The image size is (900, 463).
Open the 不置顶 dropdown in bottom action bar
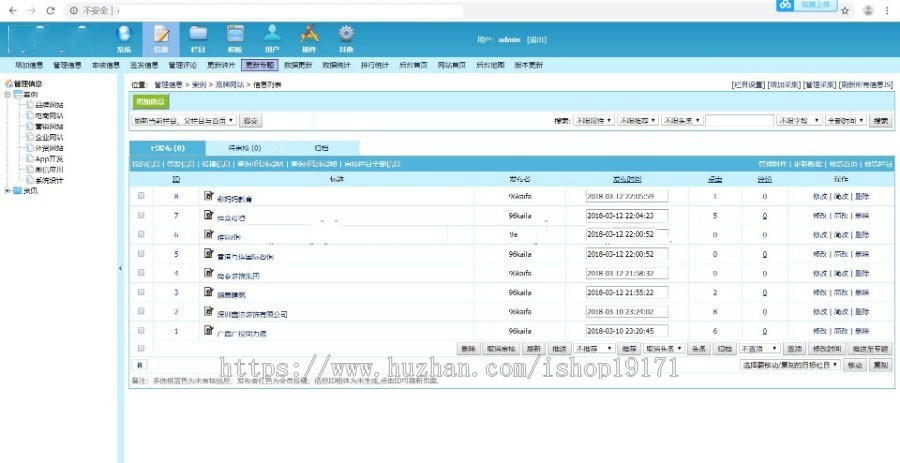click(760, 349)
